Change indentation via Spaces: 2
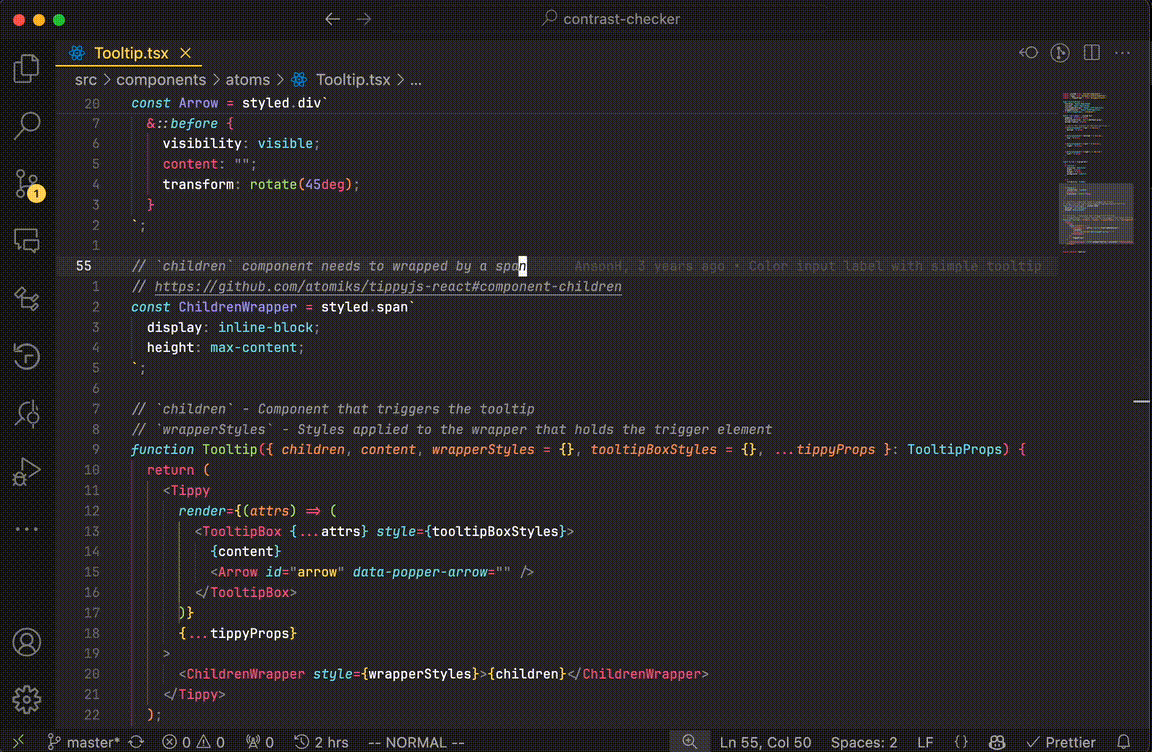Viewport: 1152px width, 752px height. pos(864,742)
